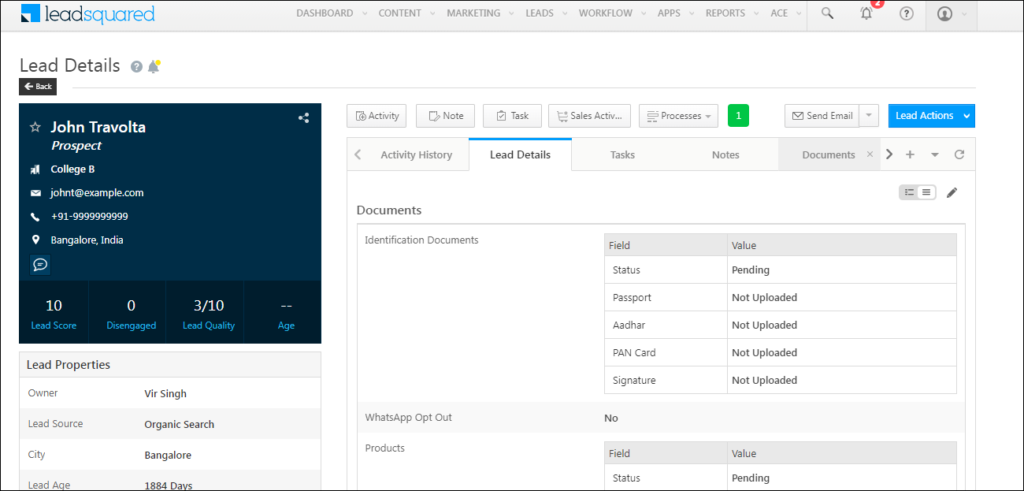Click the LeadSquared logo
1024x491 pixels.
(88, 13)
